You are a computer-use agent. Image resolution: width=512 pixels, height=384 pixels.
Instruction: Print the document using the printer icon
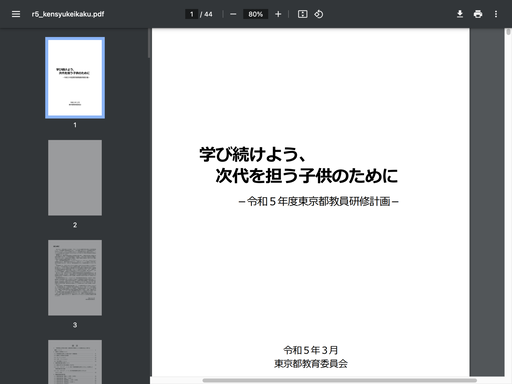pos(478,14)
